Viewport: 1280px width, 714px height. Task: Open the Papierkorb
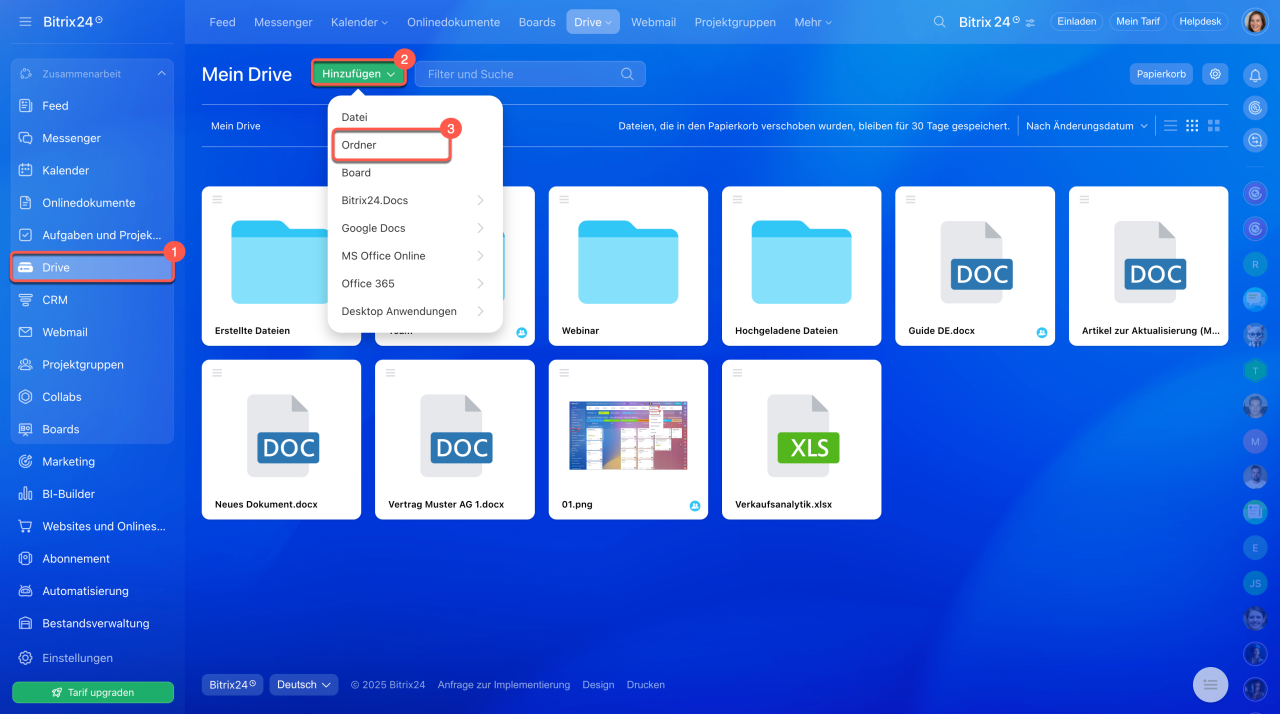tap(1161, 74)
